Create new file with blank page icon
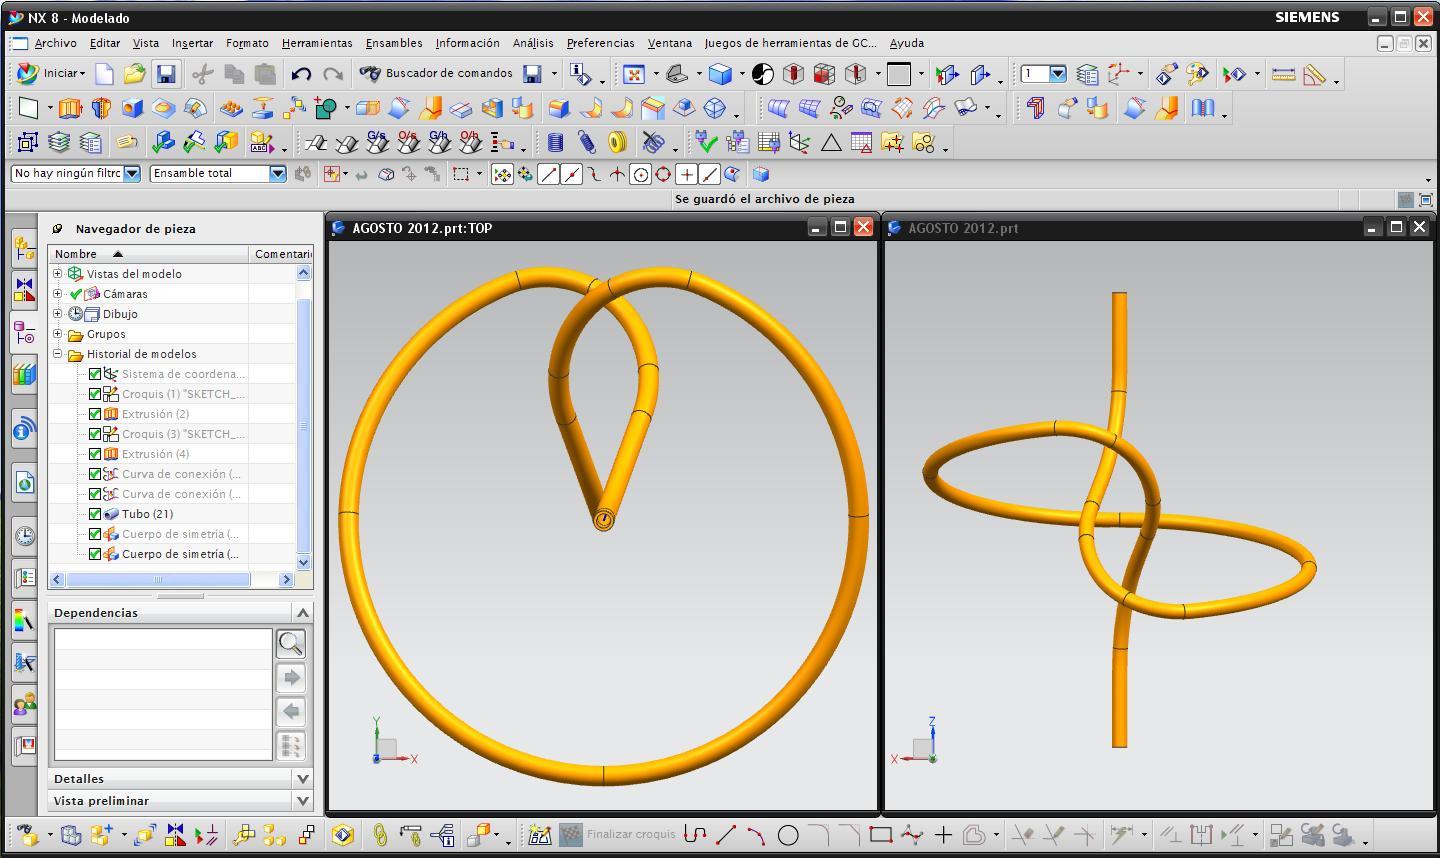Screen dimensions: 1440x858 click(x=104, y=74)
